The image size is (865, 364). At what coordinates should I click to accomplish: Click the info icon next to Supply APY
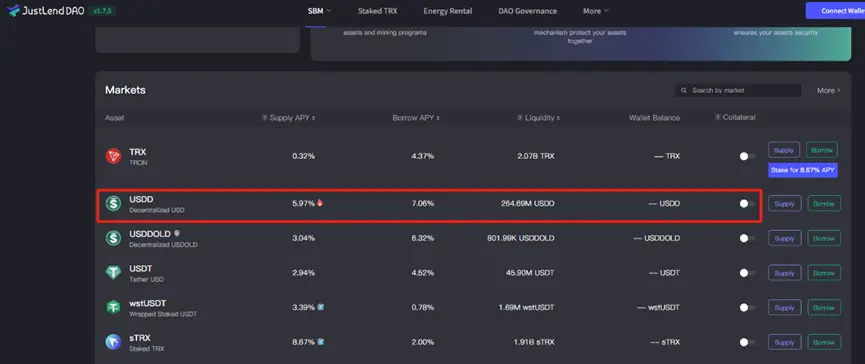[264, 118]
